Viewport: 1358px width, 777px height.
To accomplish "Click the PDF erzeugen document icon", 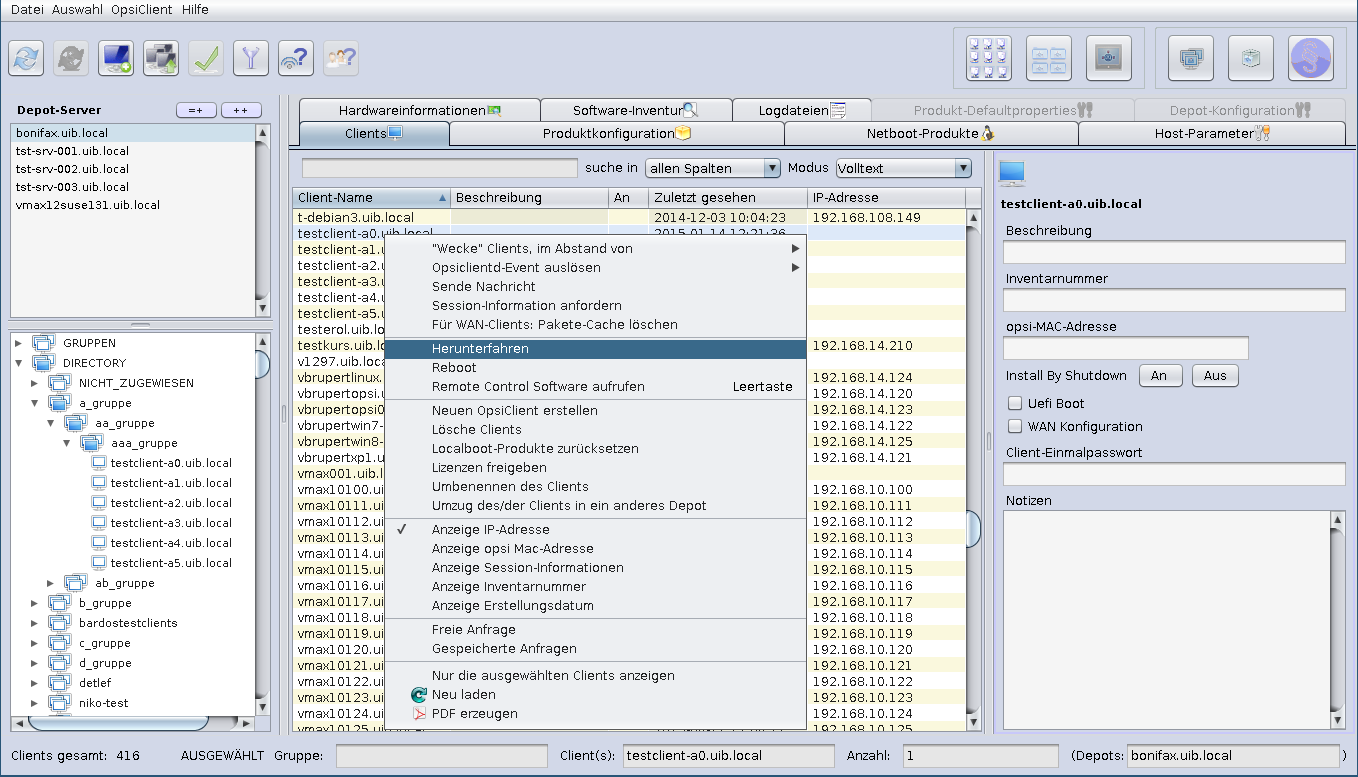I will 419,714.
